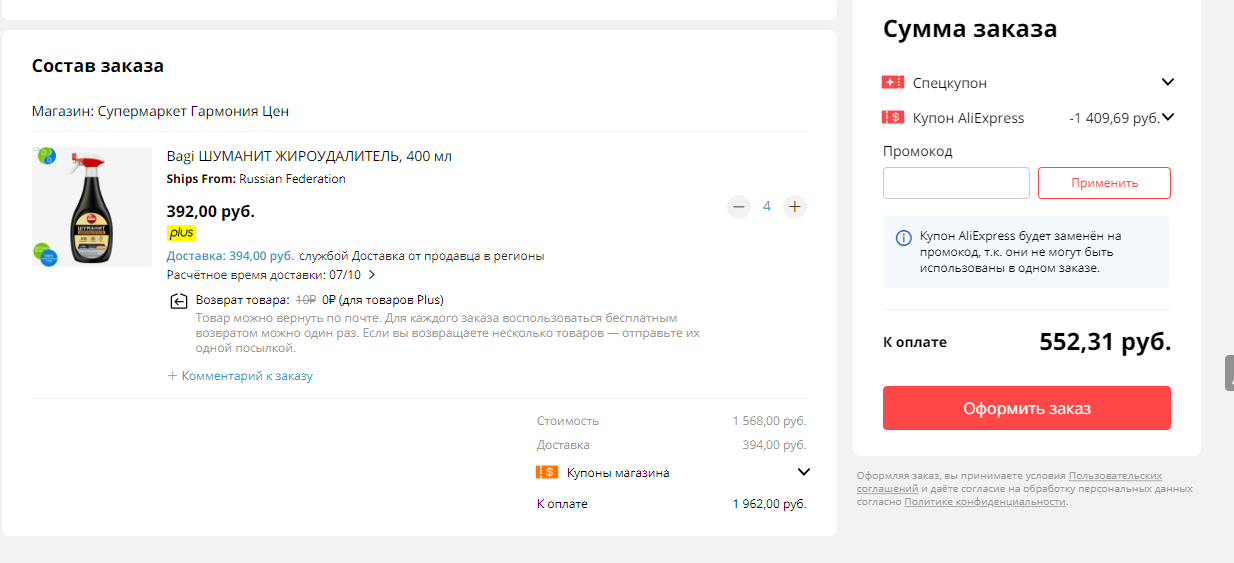Click the Промокод input field
The height and width of the screenshot is (563, 1234).
(956, 183)
